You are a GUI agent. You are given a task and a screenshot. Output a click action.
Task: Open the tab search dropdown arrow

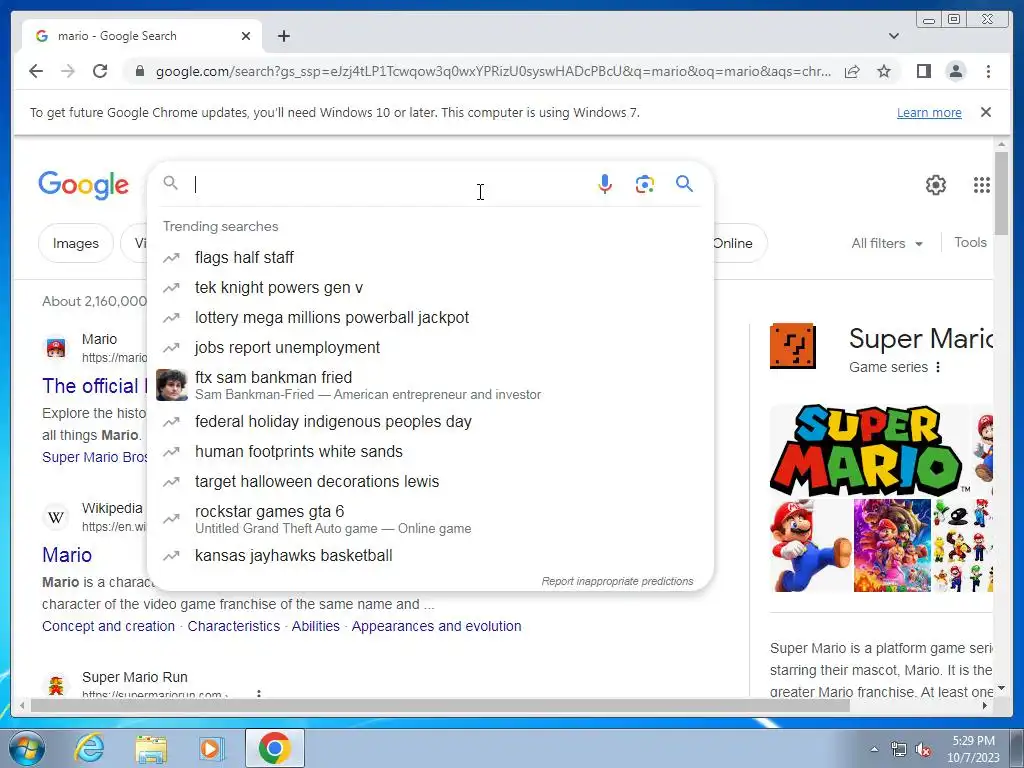pyautogui.click(x=893, y=36)
